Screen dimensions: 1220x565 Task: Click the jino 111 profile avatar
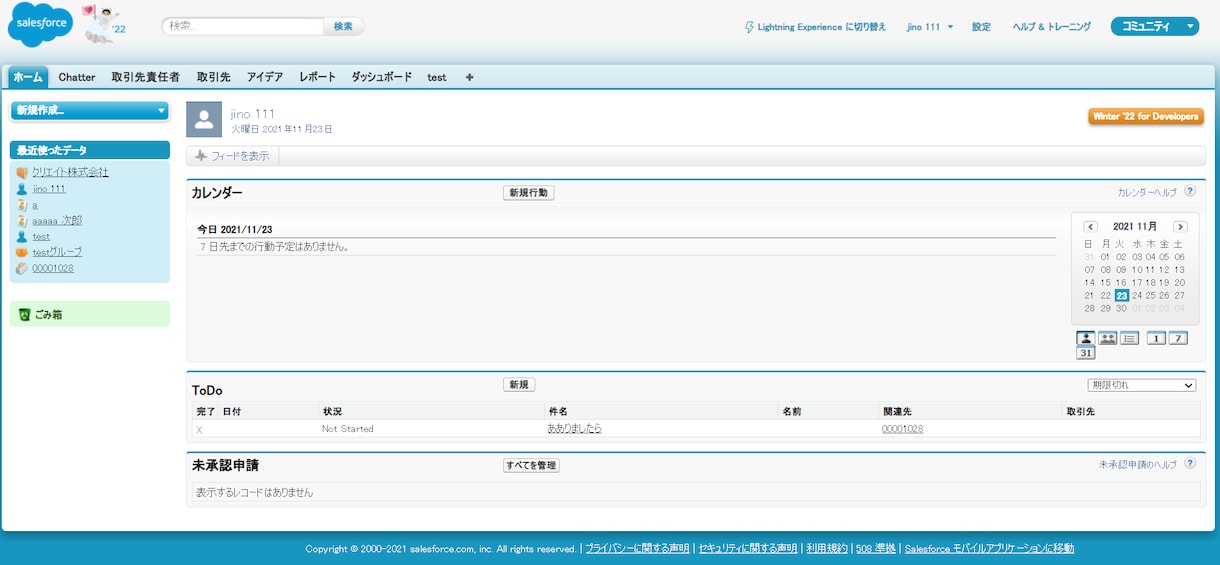(204, 119)
